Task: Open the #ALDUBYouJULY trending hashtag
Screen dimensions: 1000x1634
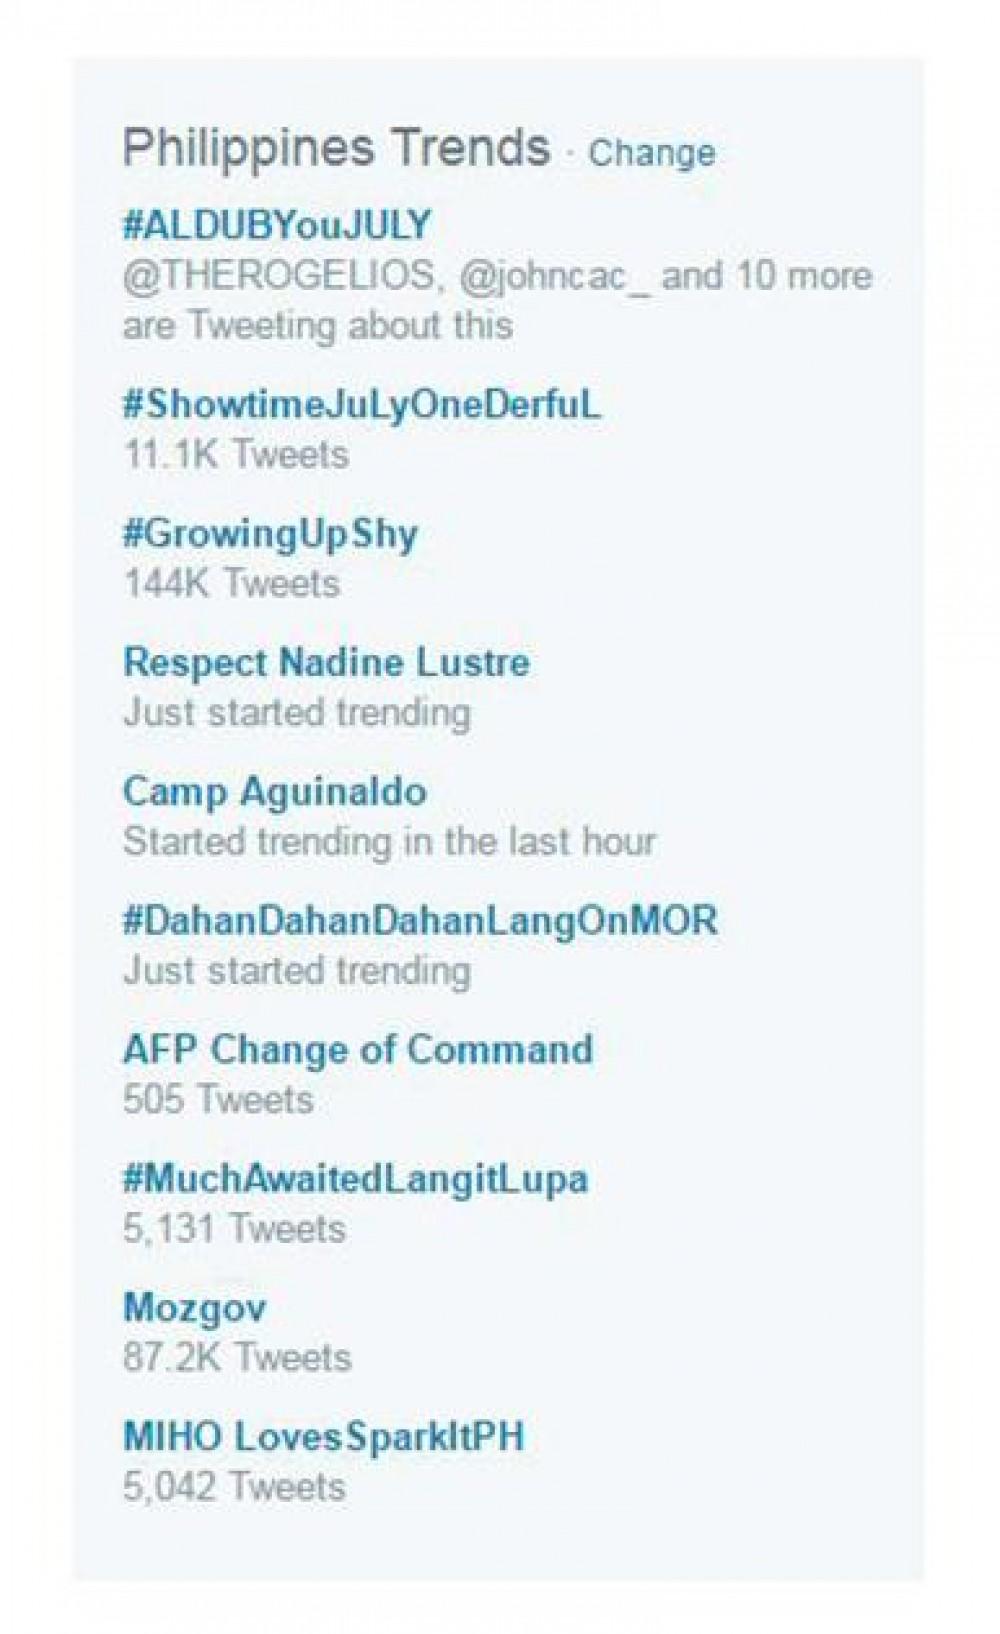Action: 277,225
